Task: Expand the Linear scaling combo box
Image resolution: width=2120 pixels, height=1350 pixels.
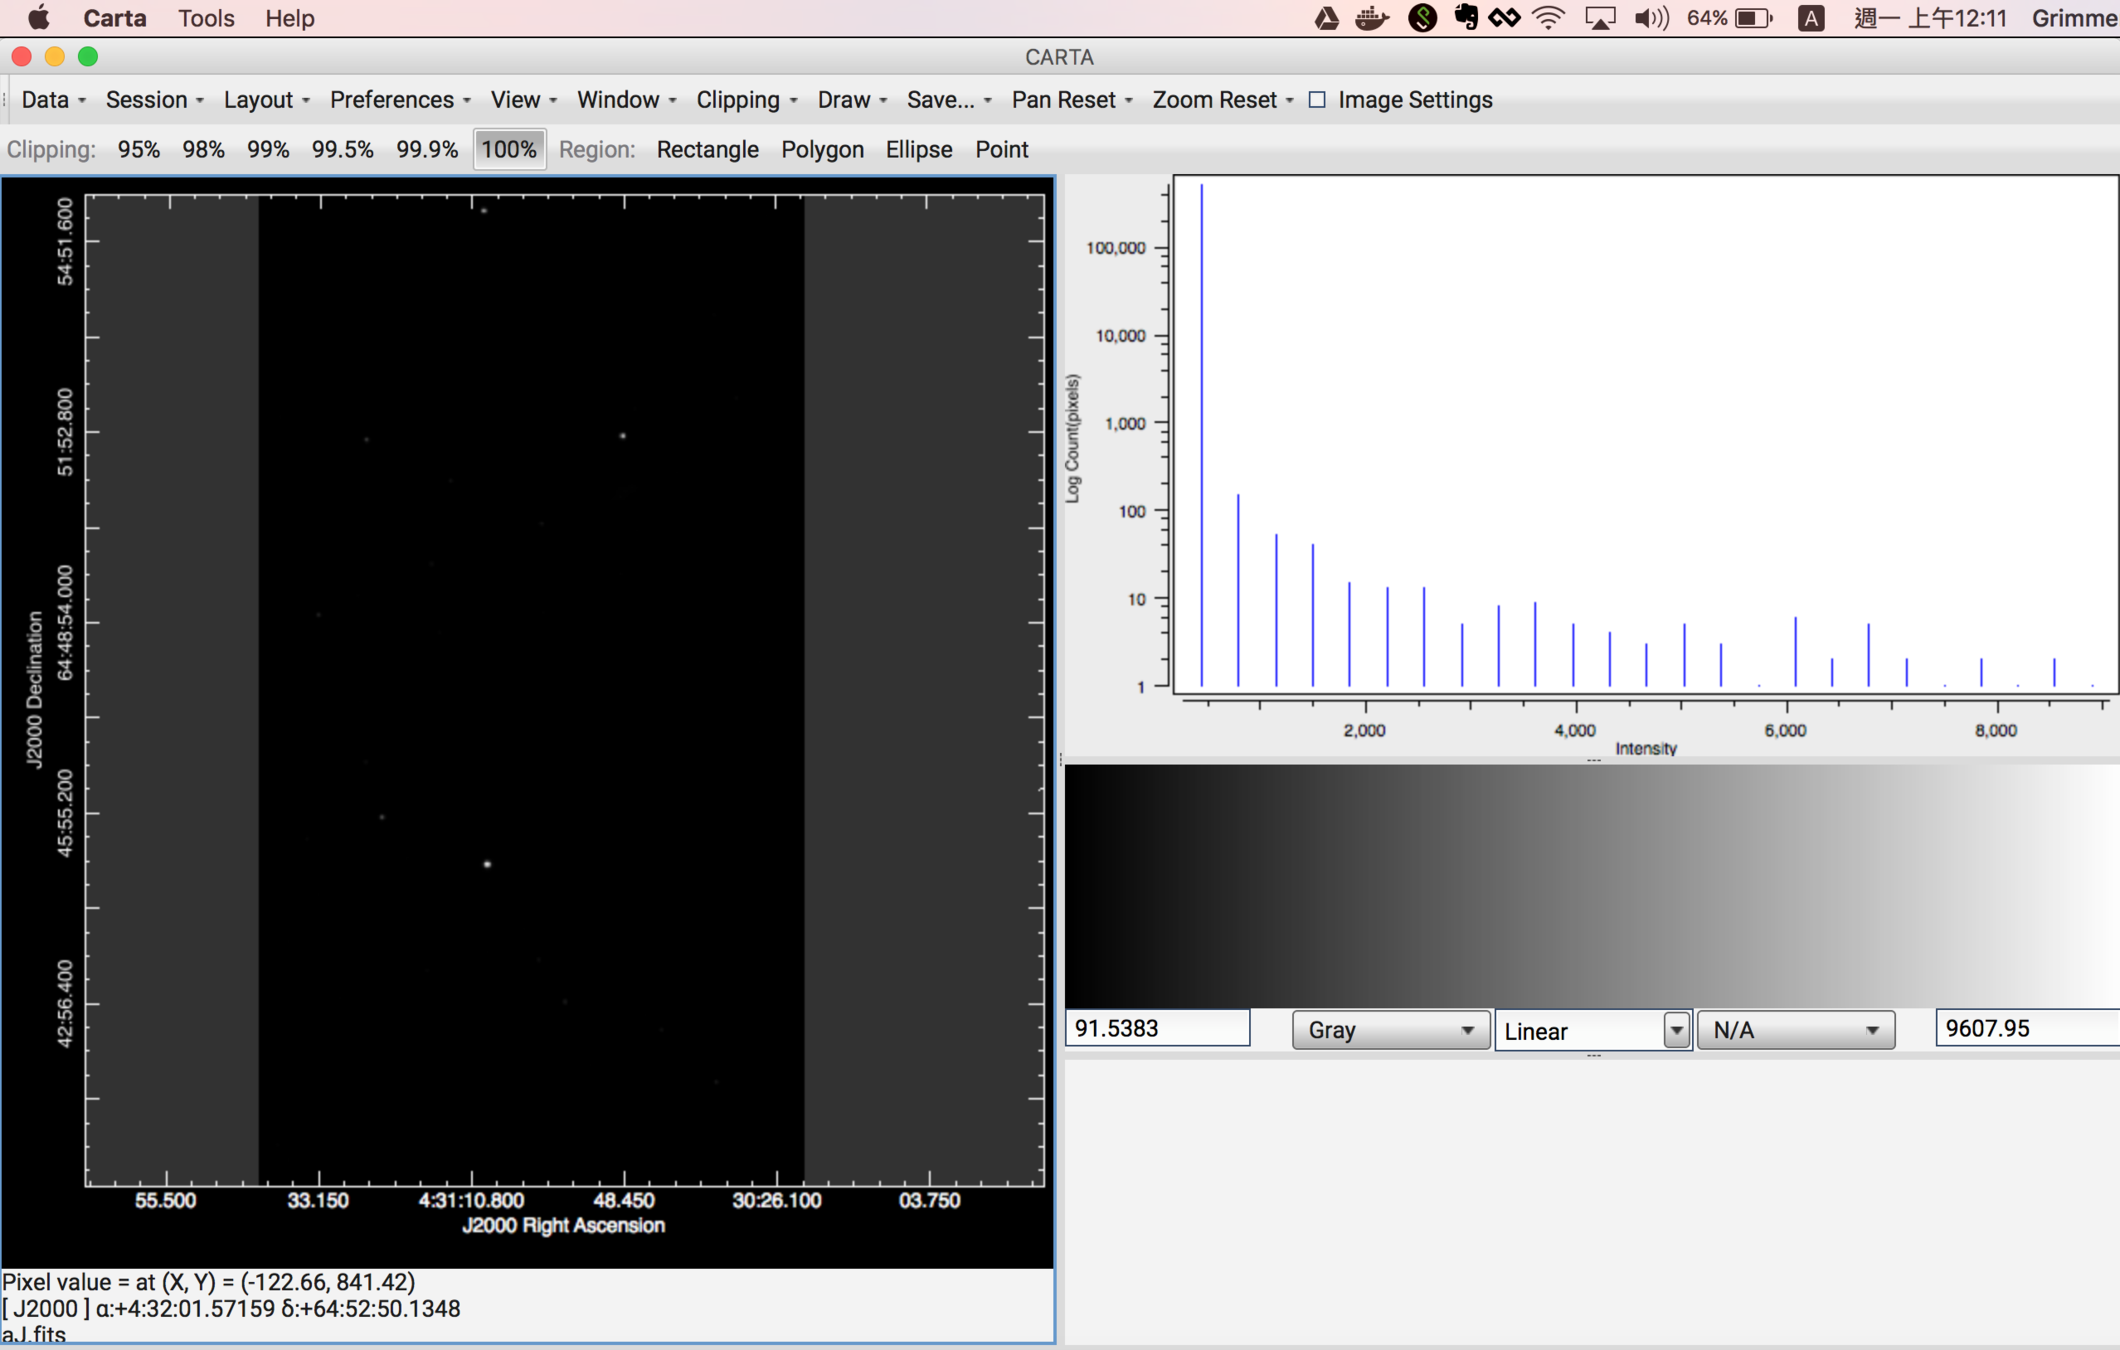Action: pos(1676,1030)
